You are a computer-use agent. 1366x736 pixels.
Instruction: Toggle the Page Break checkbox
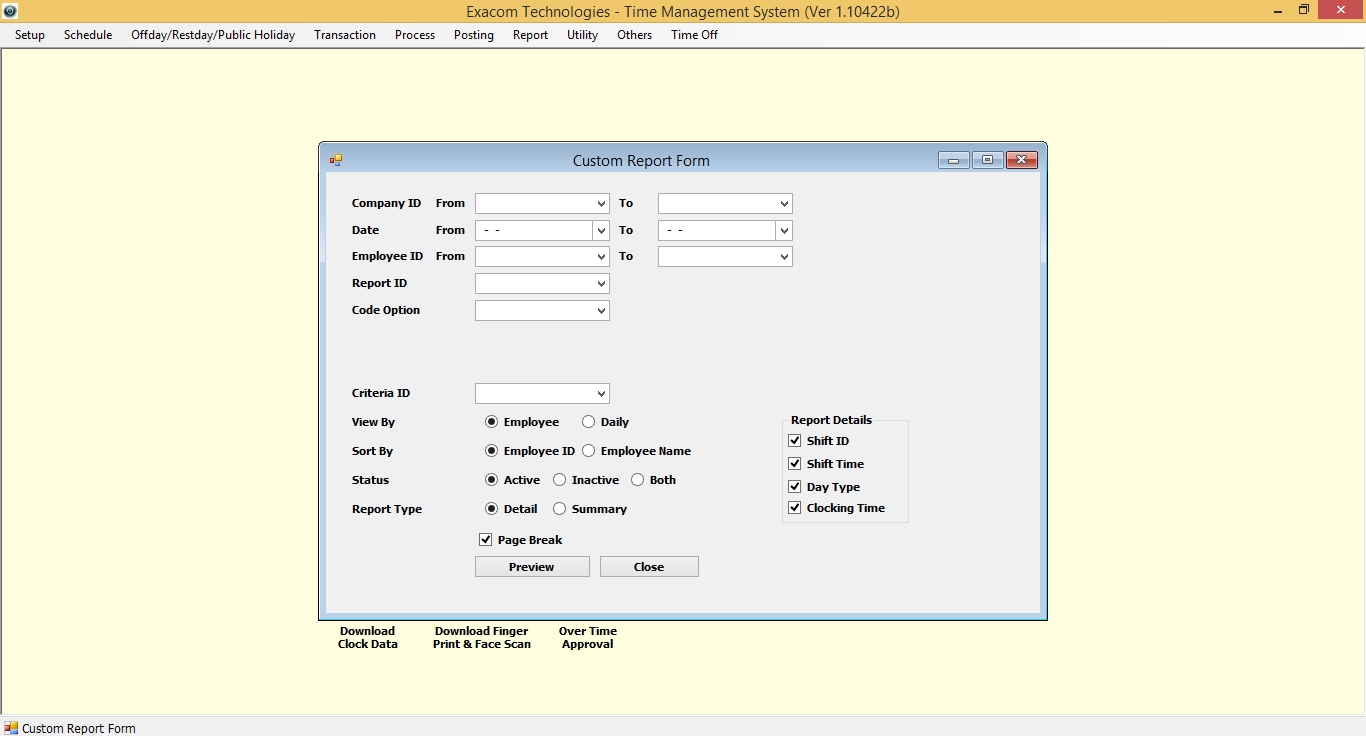tap(486, 540)
